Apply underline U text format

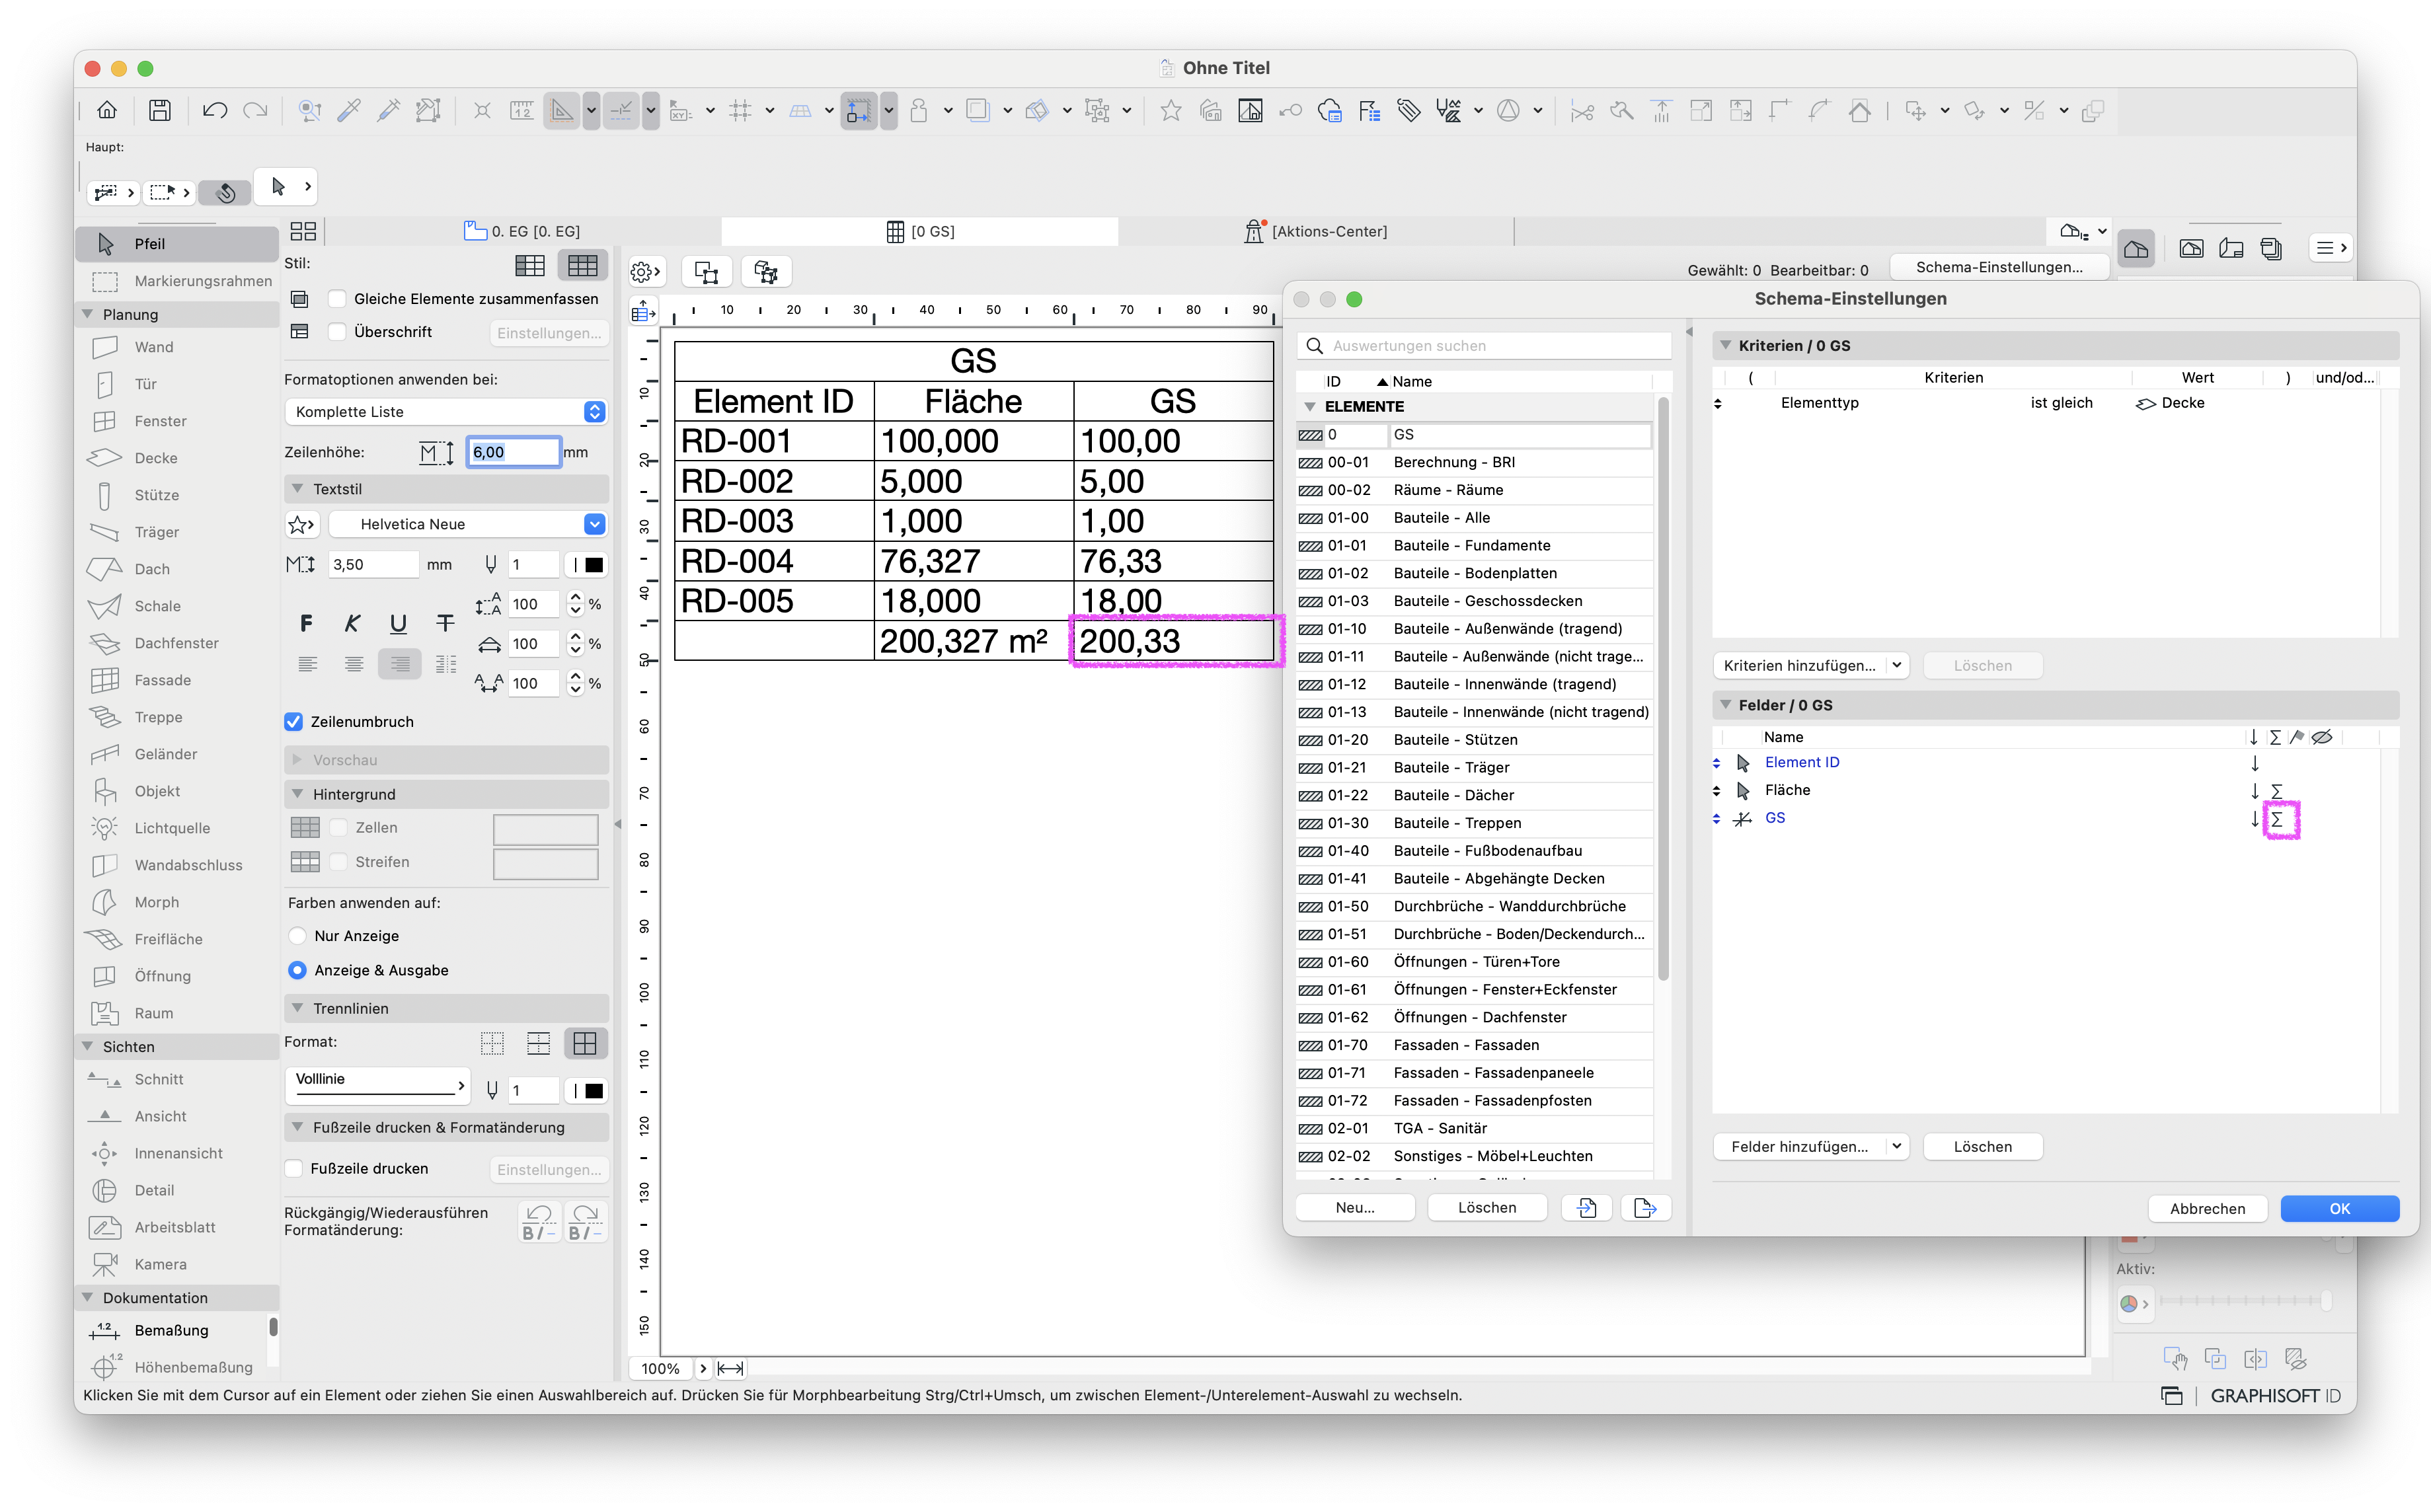[x=398, y=624]
